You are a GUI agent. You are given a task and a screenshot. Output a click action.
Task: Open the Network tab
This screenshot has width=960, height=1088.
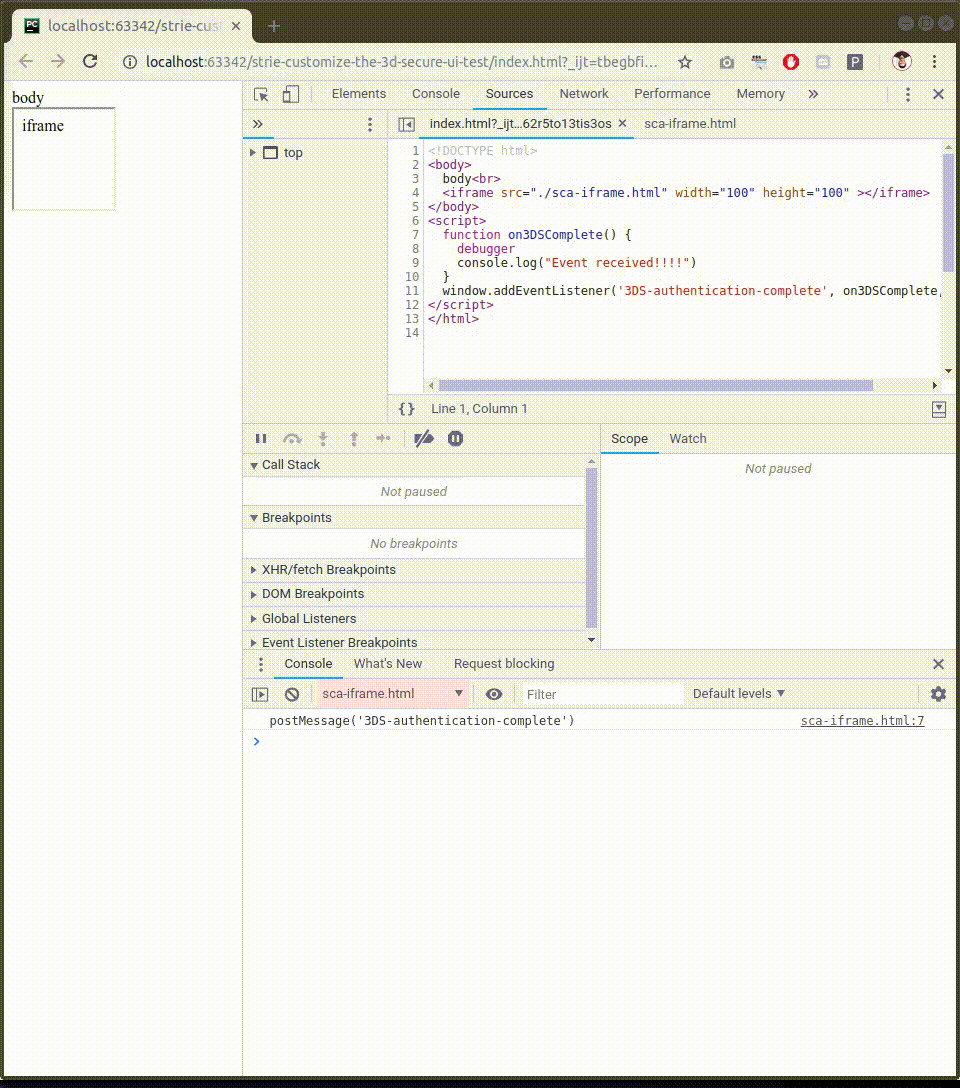(583, 94)
